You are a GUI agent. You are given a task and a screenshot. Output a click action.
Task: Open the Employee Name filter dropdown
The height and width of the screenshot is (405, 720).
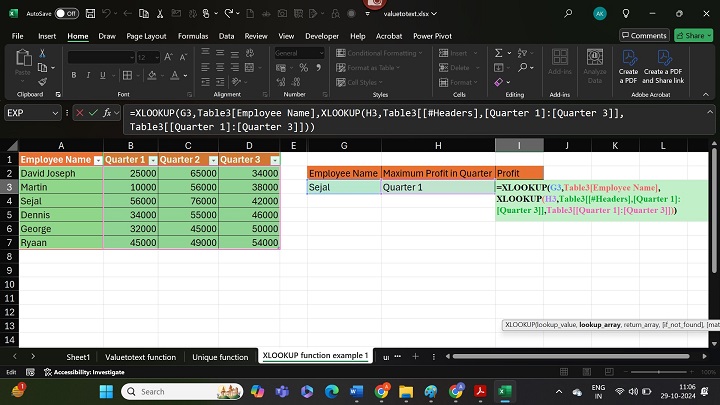pos(98,160)
